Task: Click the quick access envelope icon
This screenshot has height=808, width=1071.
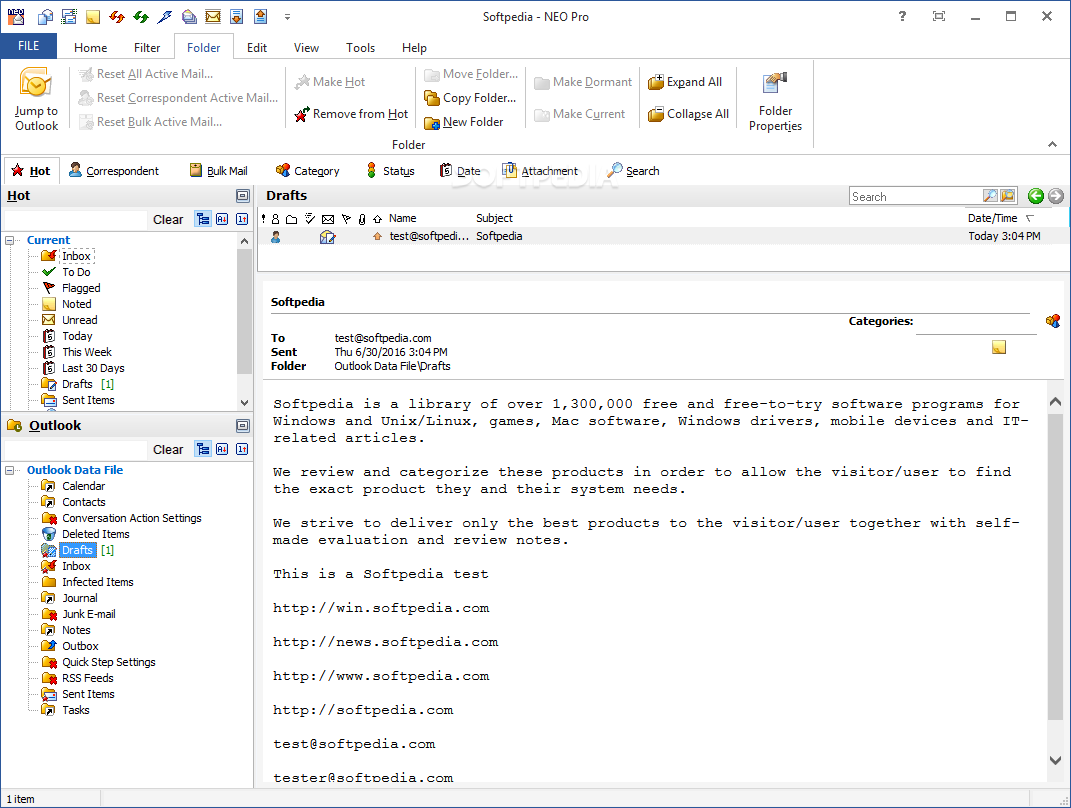Action: click(x=213, y=16)
